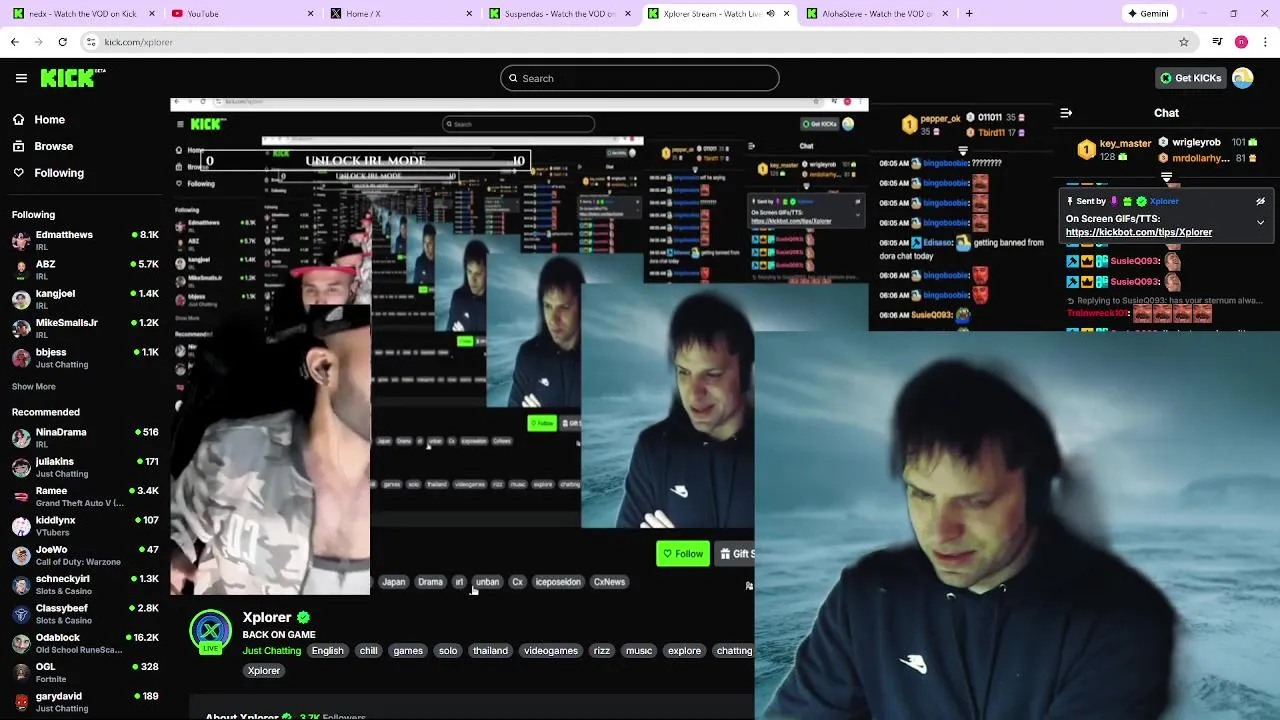1280x720 pixels.
Task: Open garydavid recommended channel
Action: pos(85,702)
